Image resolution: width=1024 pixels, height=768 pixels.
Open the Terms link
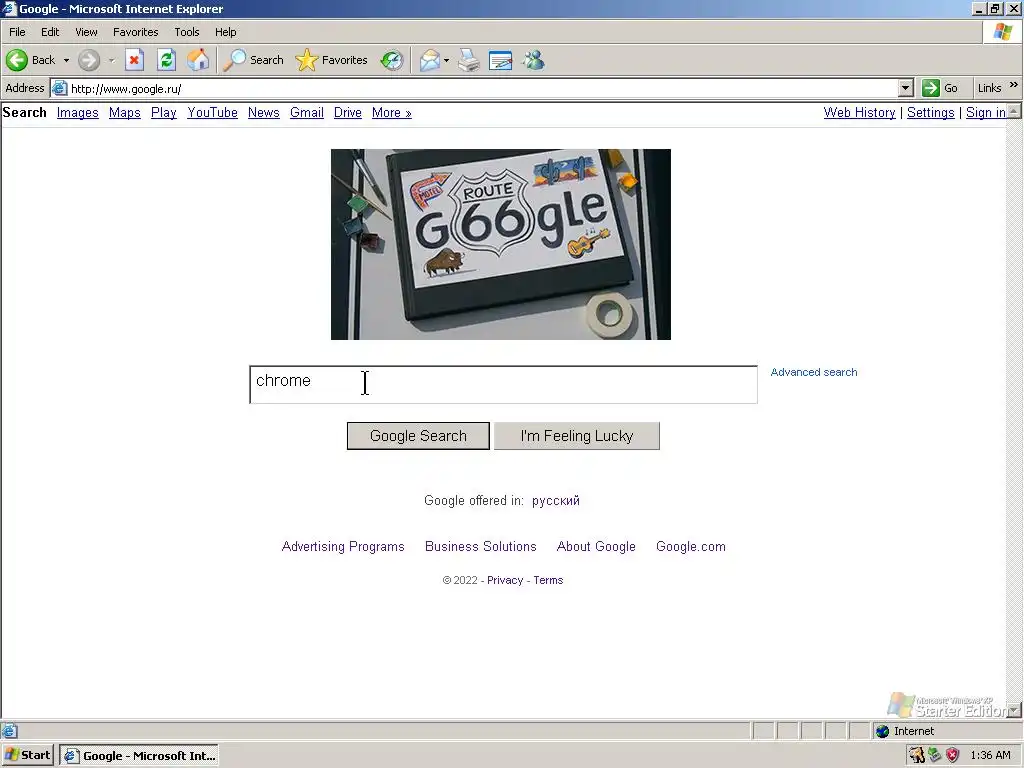pyautogui.click(x=548, y=580)
